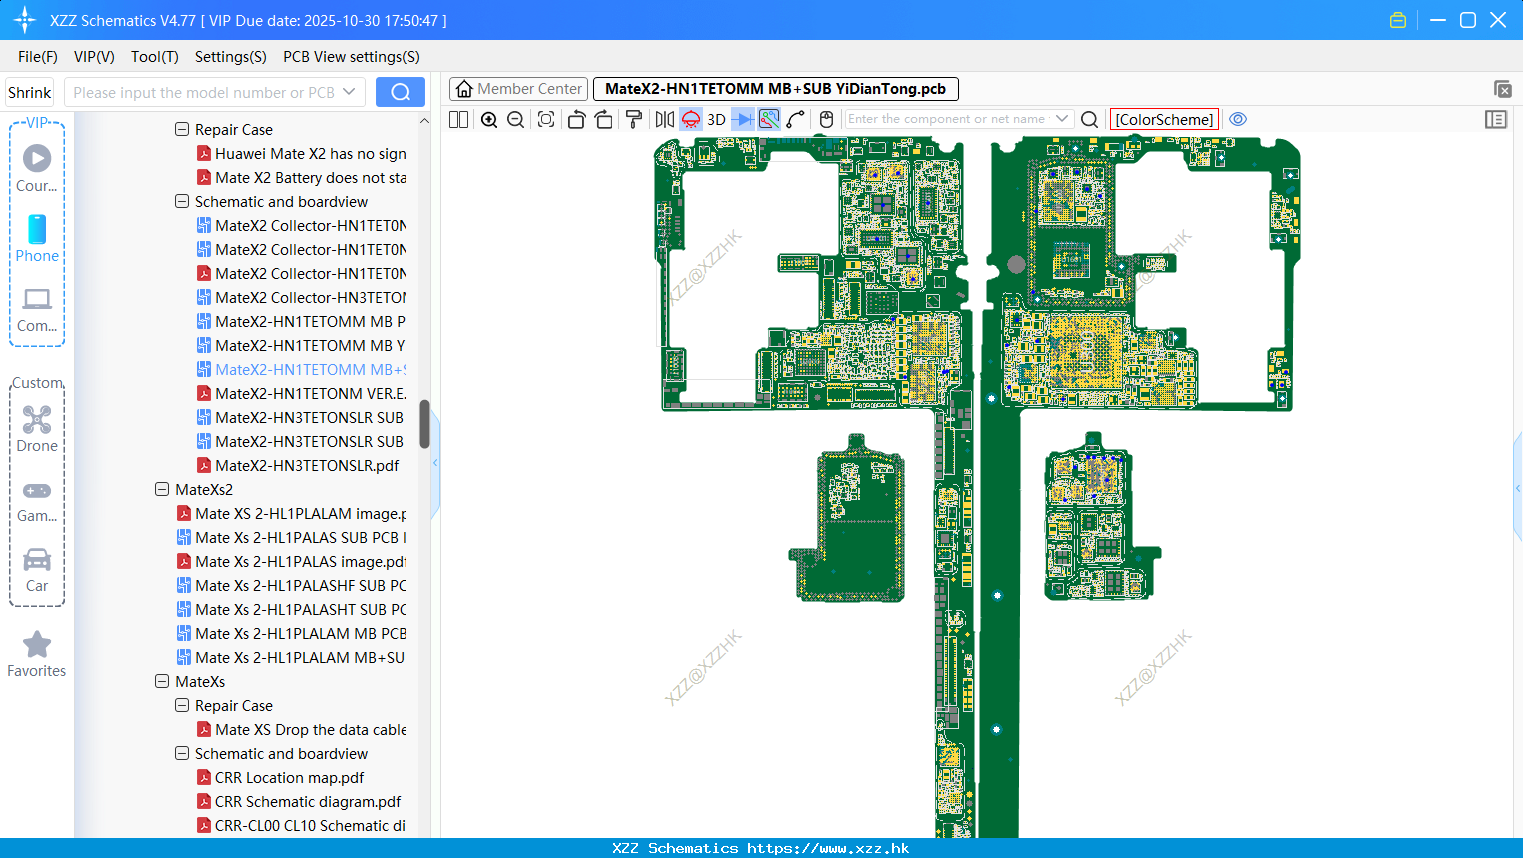This screenshot has width=1523, height=858.
Task: Open the File(F) menu
Action: pos(38,57)
